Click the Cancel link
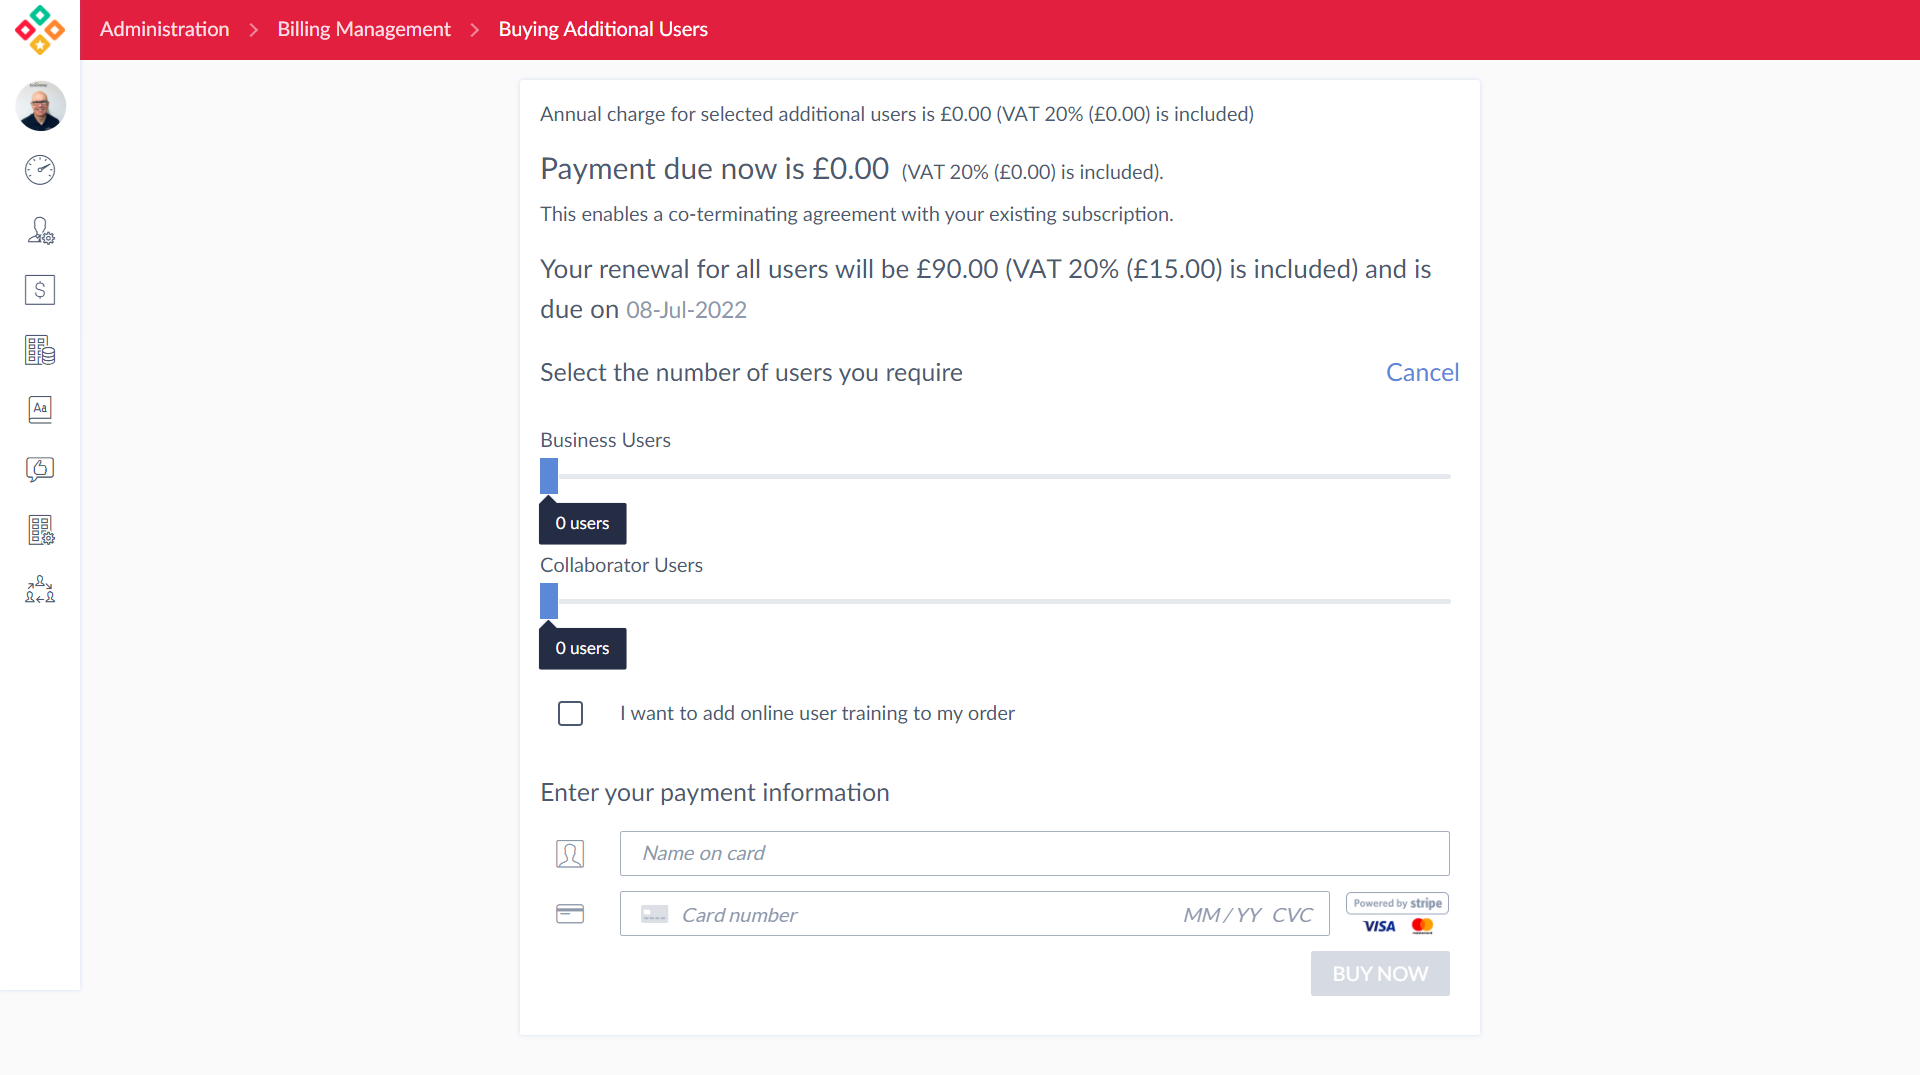 1422,372
